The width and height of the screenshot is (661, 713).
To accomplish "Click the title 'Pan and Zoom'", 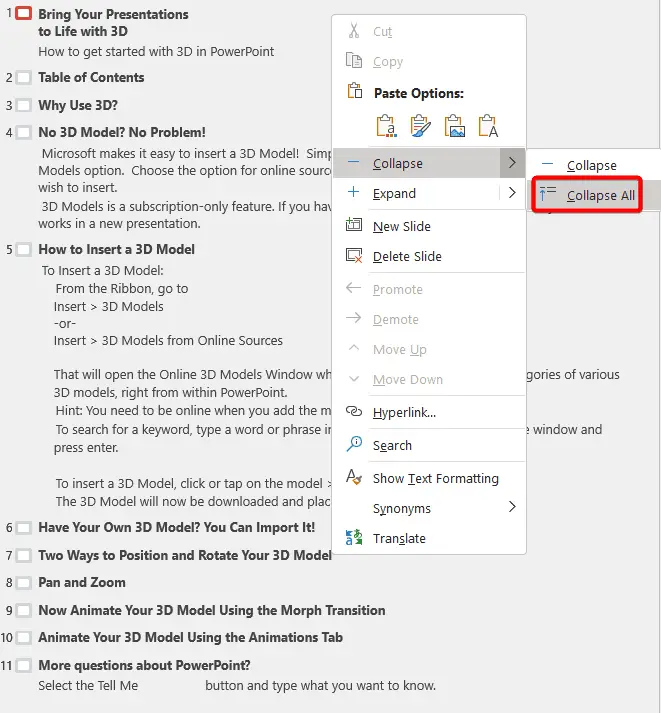I will (82, 582).
